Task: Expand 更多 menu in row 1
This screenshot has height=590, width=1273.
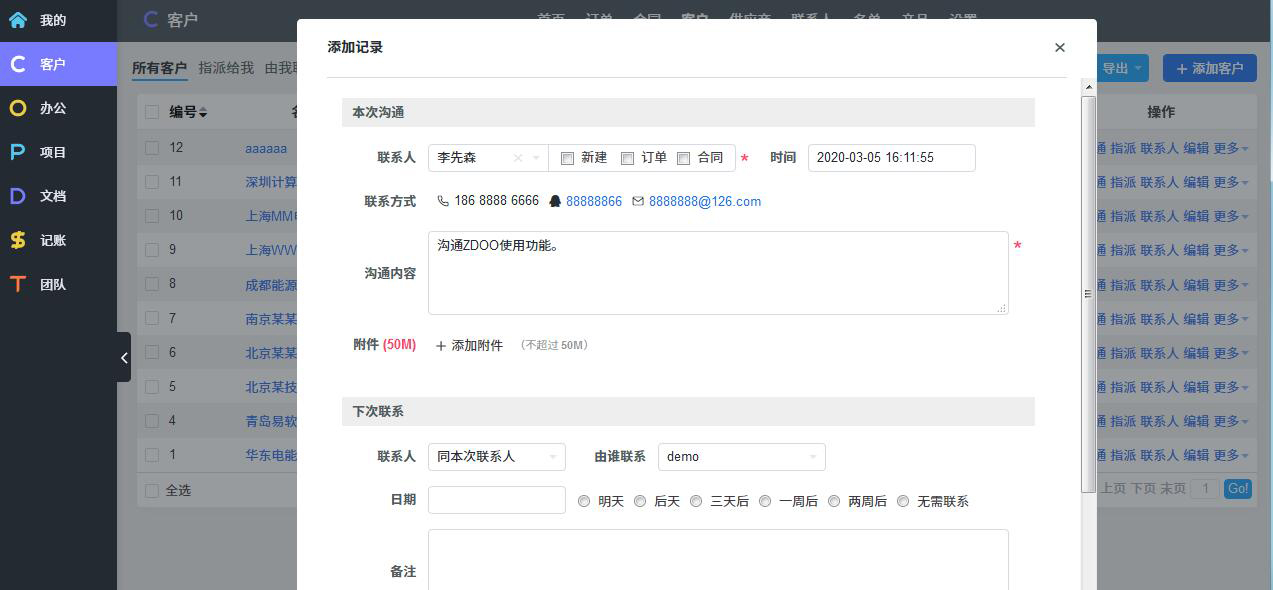Action: tap(1230, 455)
